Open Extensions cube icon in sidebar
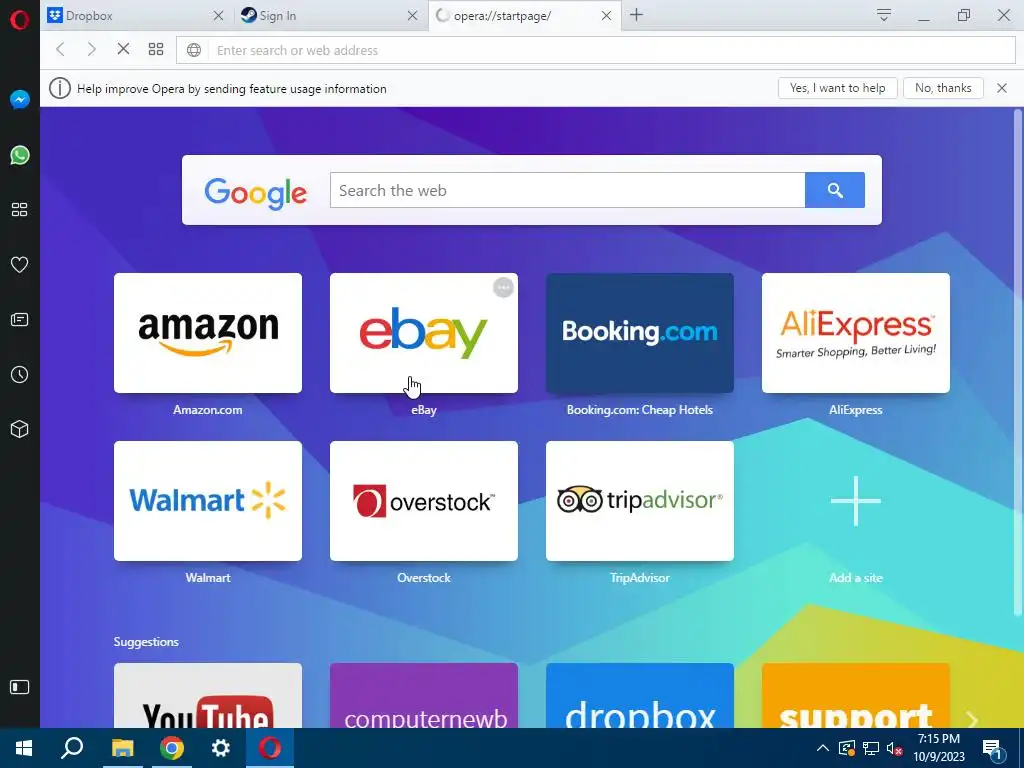 (20, 429)
